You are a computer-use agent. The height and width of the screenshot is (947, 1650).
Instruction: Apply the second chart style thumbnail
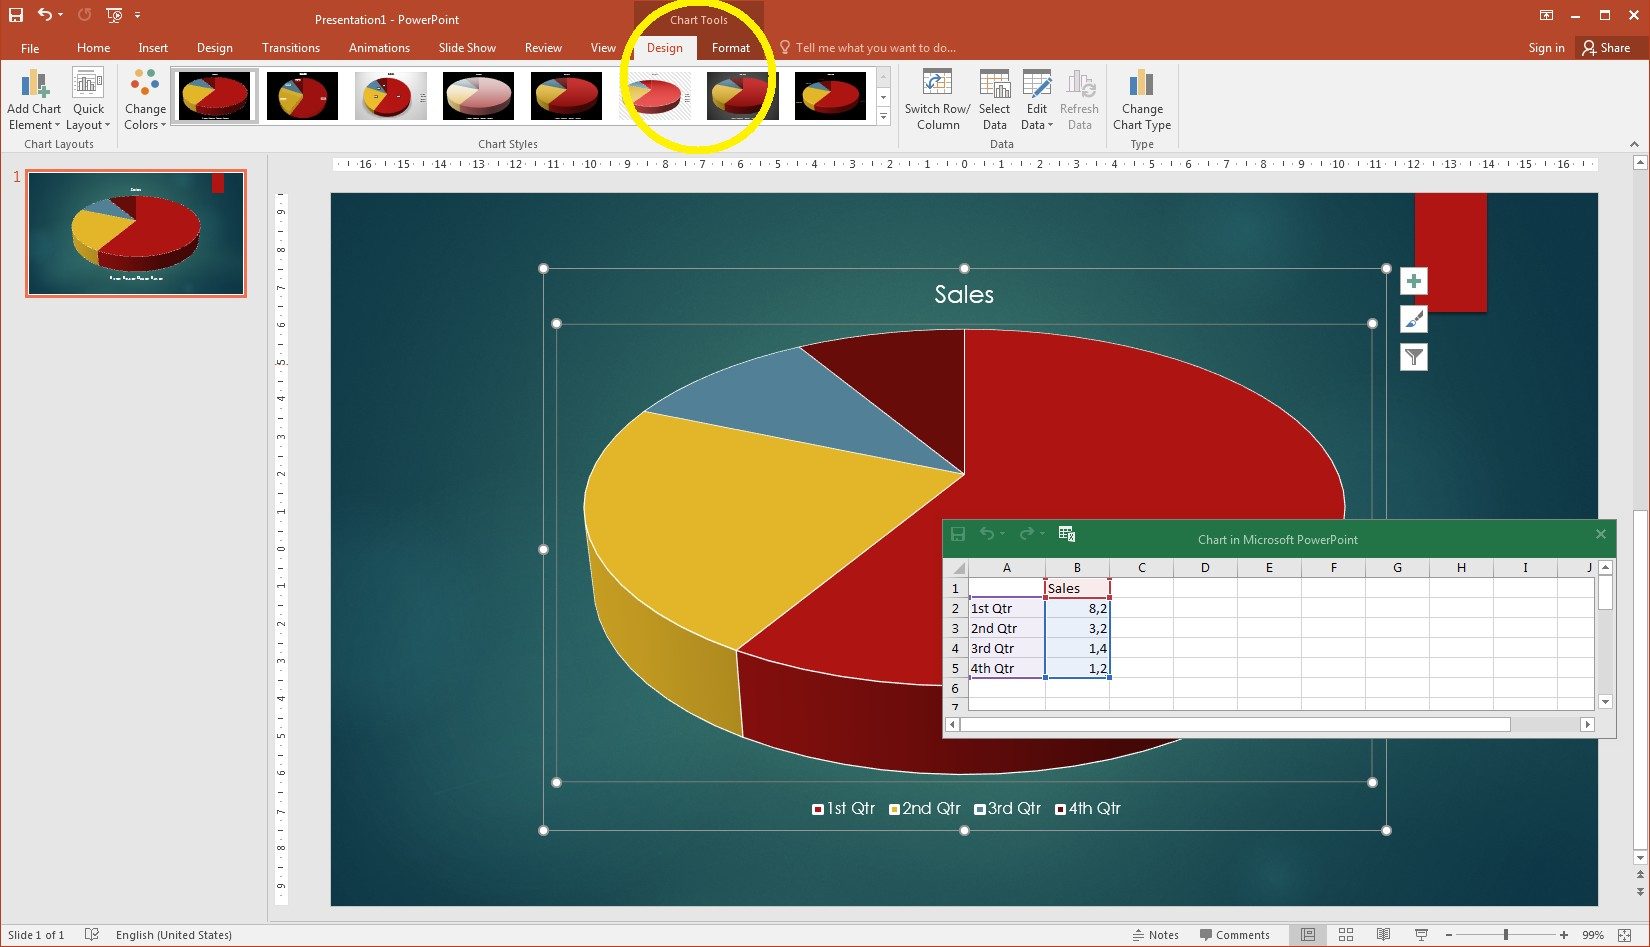tap(302, 96)
